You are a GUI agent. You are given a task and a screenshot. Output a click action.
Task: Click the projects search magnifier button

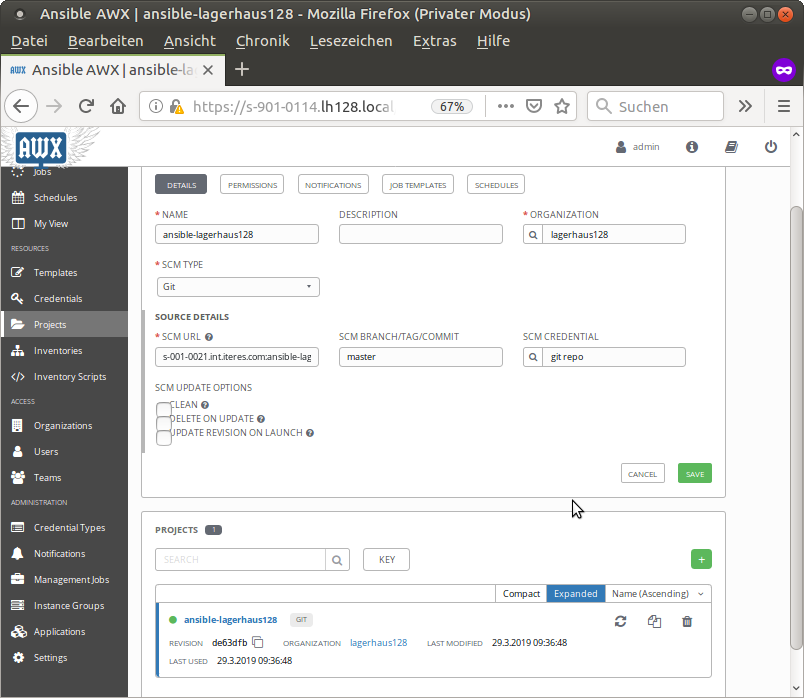337,560
